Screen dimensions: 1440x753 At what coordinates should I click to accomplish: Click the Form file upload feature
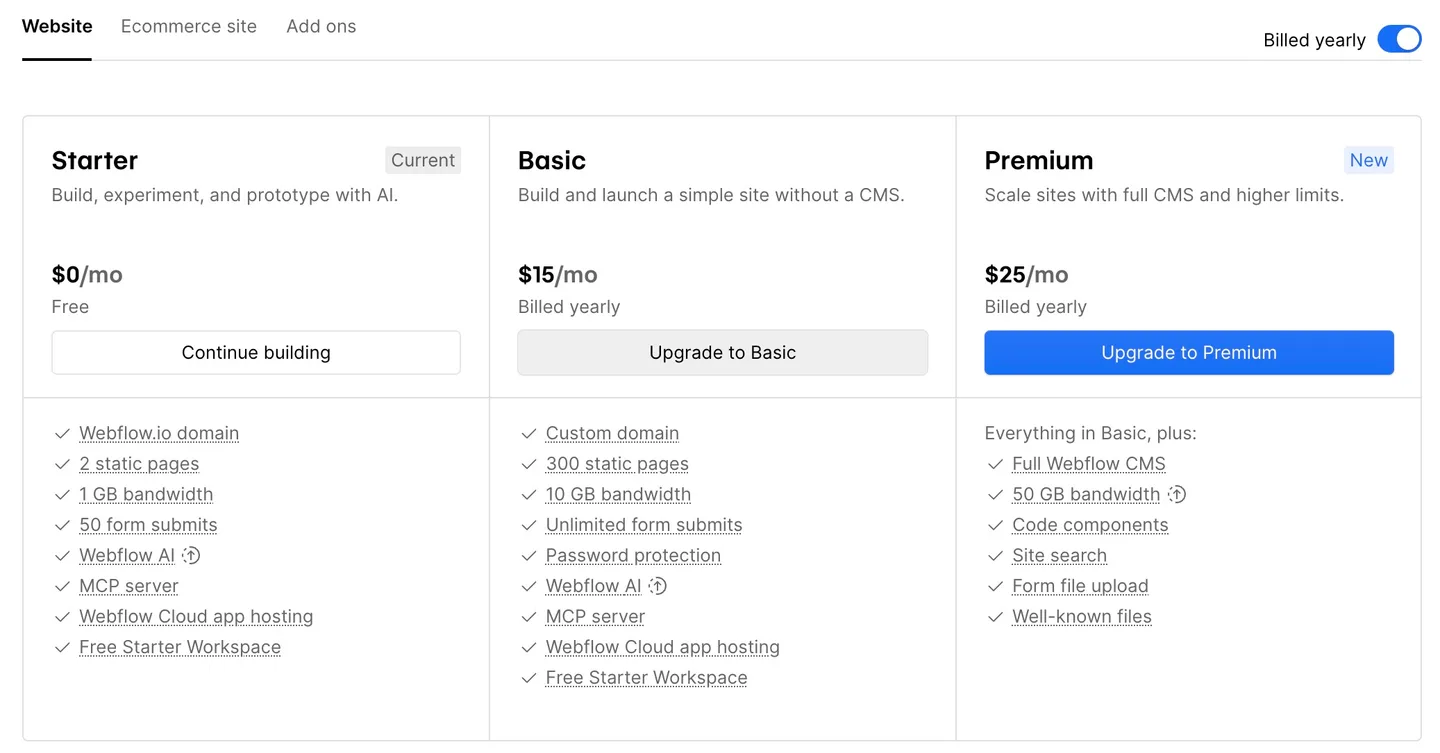(x=1080, y=586)
